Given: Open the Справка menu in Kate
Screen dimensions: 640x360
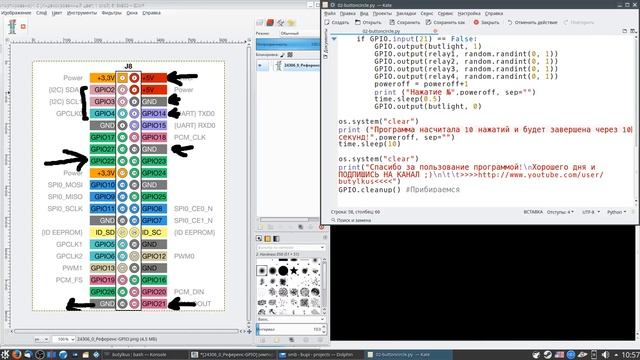Looking at the screenshot, I should coord(494,13).
